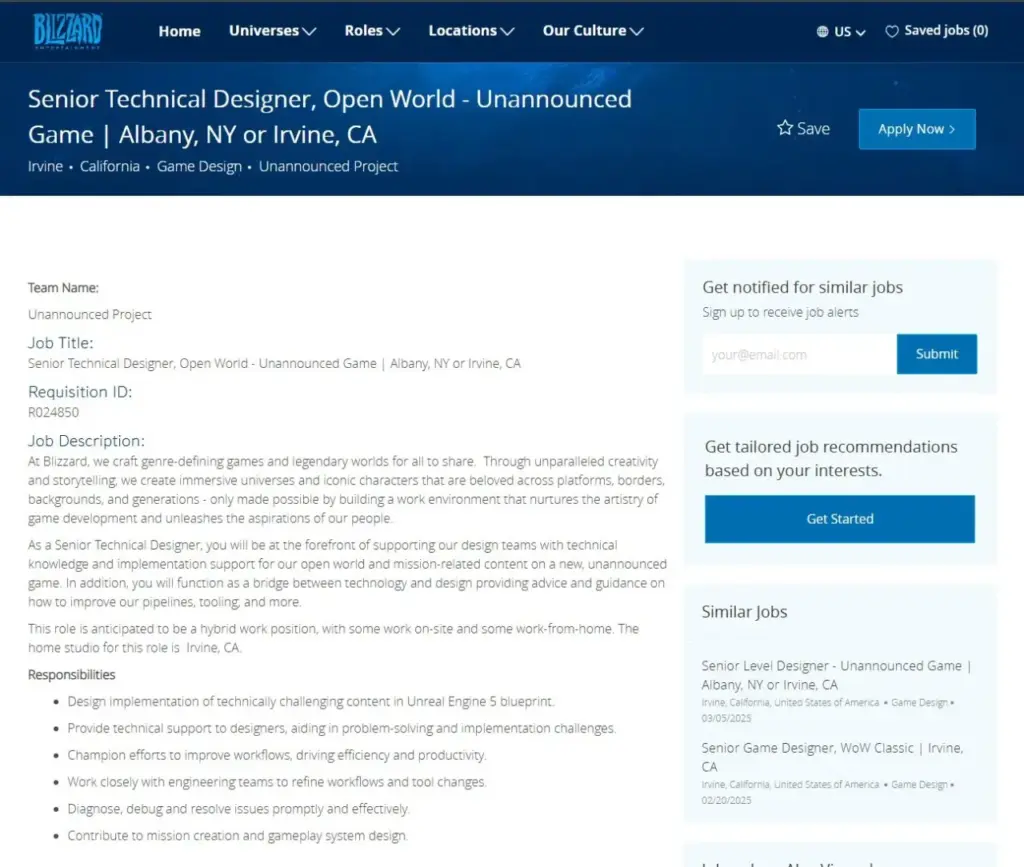Viewport: 1024px width, 867px height.
Task: Click the Requisition ID label
Action: pos(80,392)
